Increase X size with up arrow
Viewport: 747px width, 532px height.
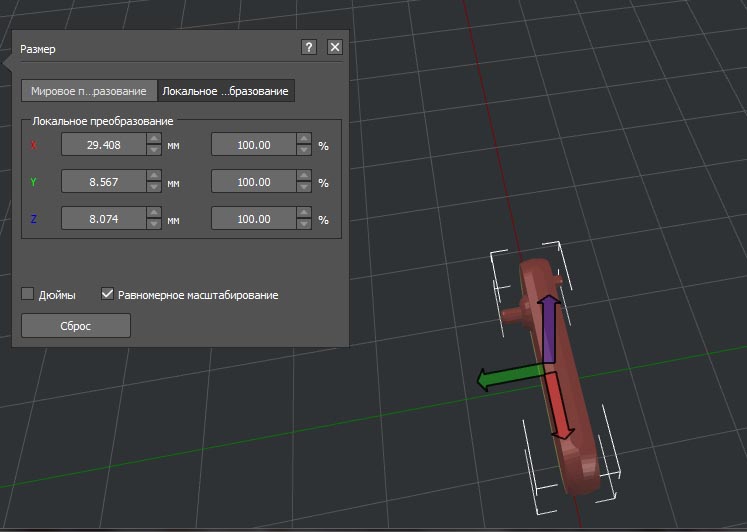pyautogui.click(x=154, y=140)
